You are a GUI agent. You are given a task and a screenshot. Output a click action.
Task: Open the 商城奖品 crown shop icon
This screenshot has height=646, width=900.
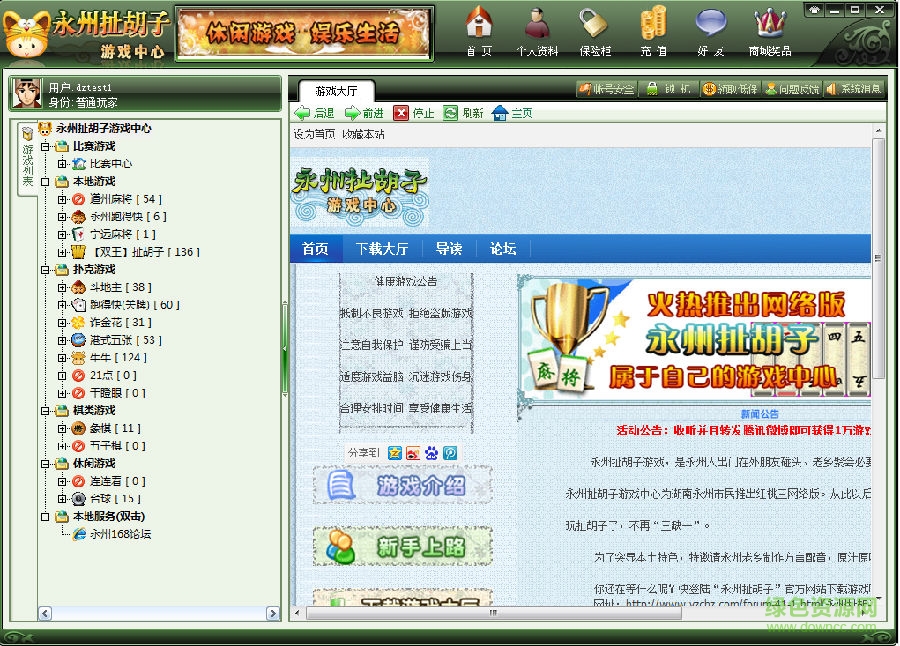[x=768, y=30]
